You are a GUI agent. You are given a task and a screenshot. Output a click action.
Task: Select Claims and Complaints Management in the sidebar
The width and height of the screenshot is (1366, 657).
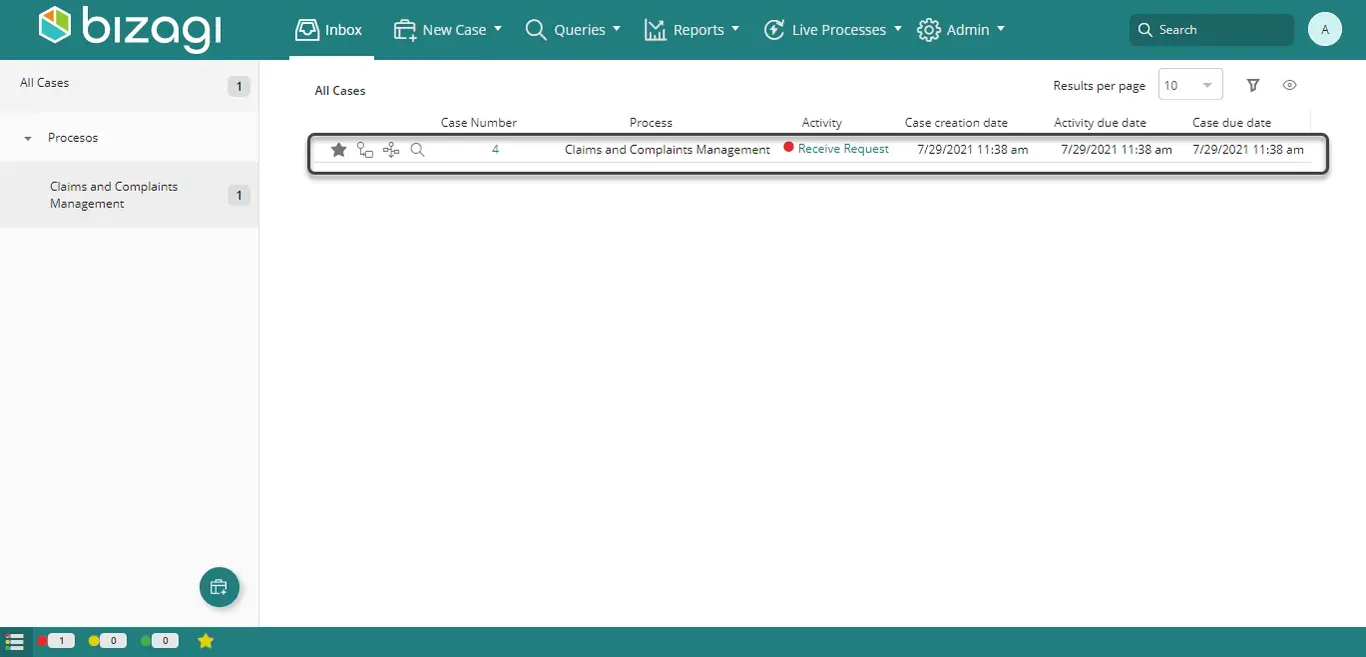click(x=129, y=195)
